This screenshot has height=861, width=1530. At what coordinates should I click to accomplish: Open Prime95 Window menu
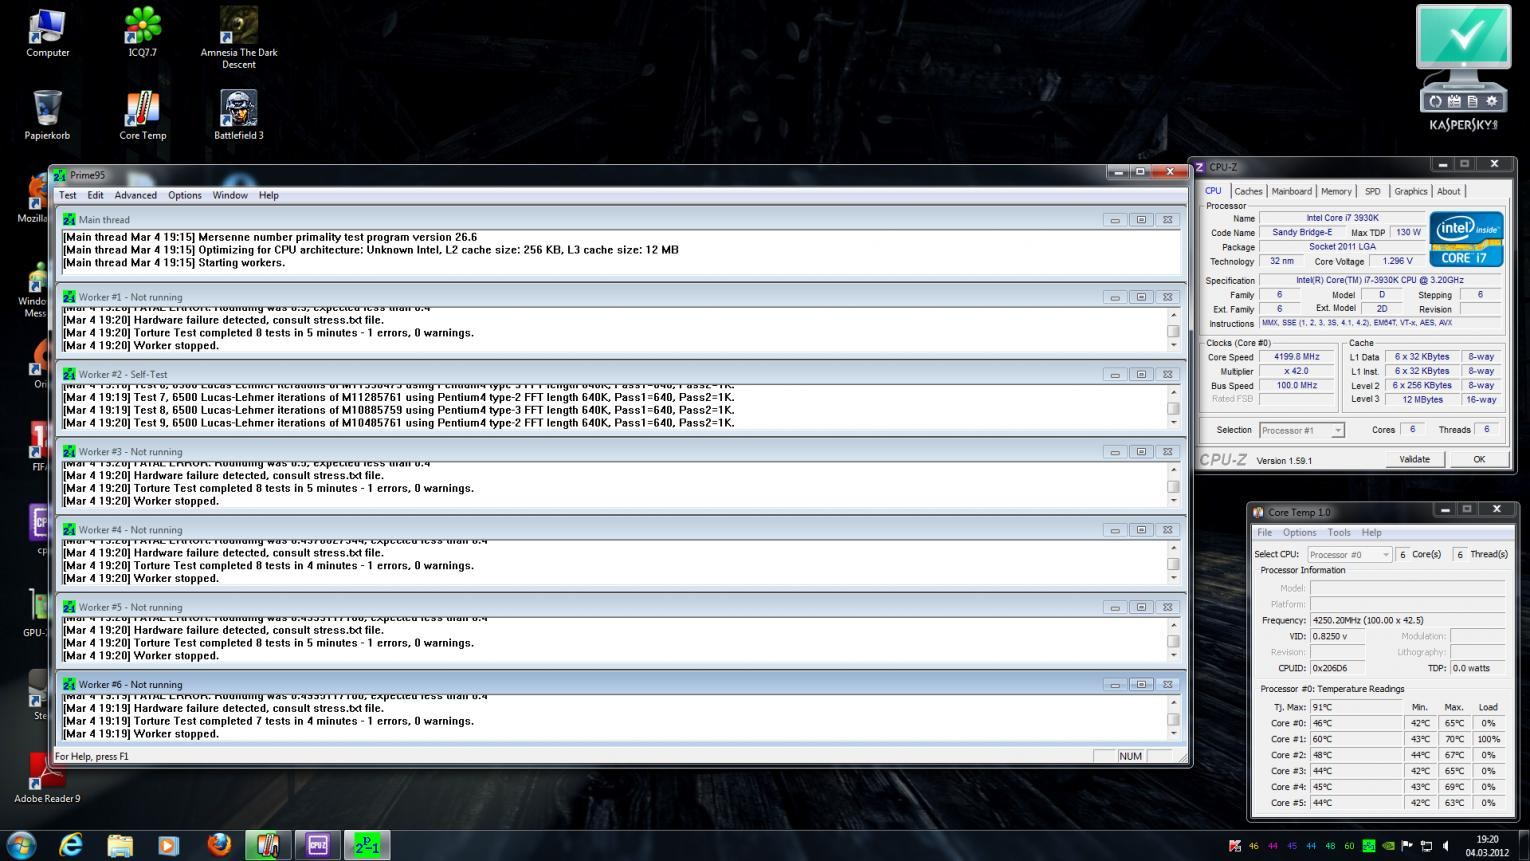click(229, 195)
